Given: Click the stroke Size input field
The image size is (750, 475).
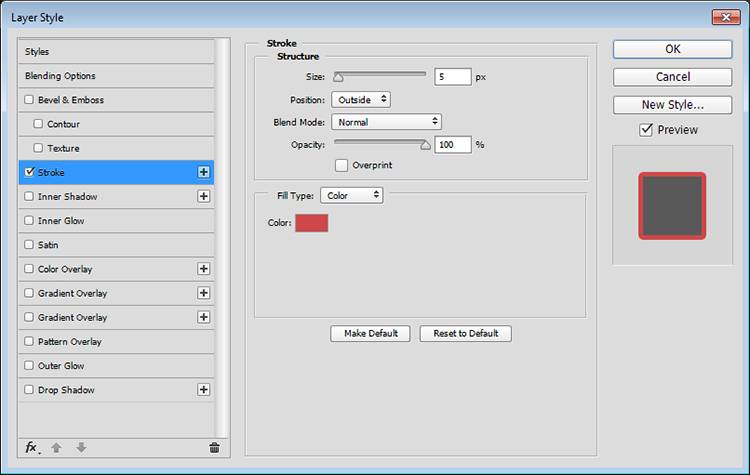Looking at the screenshot, I should point(452,76).
